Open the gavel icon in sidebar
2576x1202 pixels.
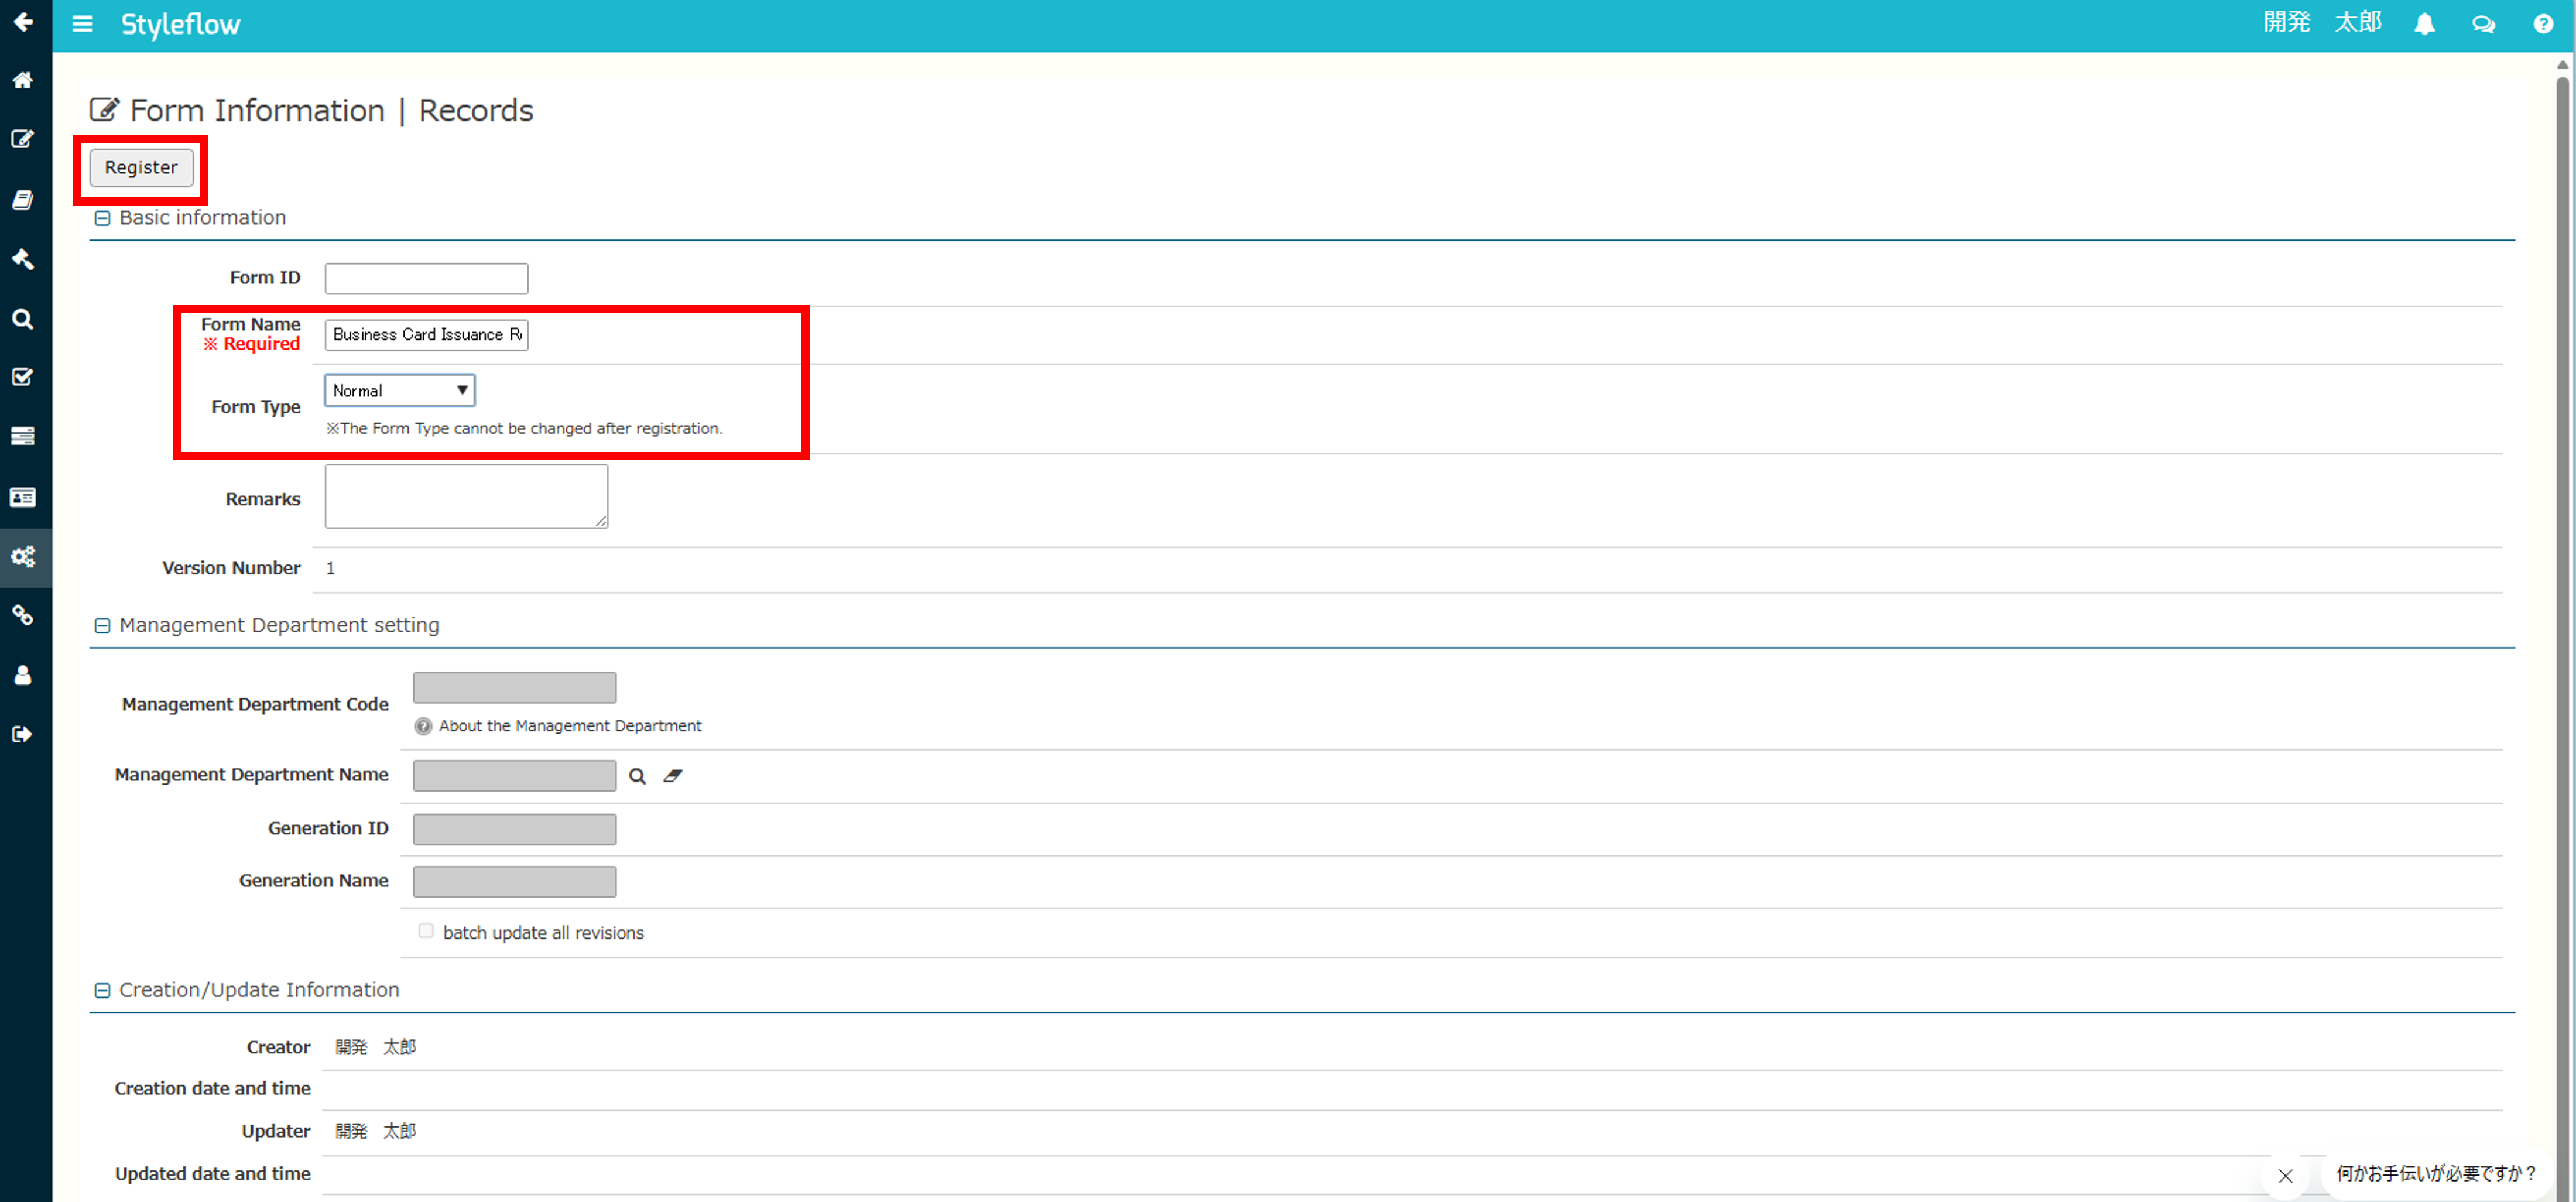pyautogui.click(x=23, y=259)
